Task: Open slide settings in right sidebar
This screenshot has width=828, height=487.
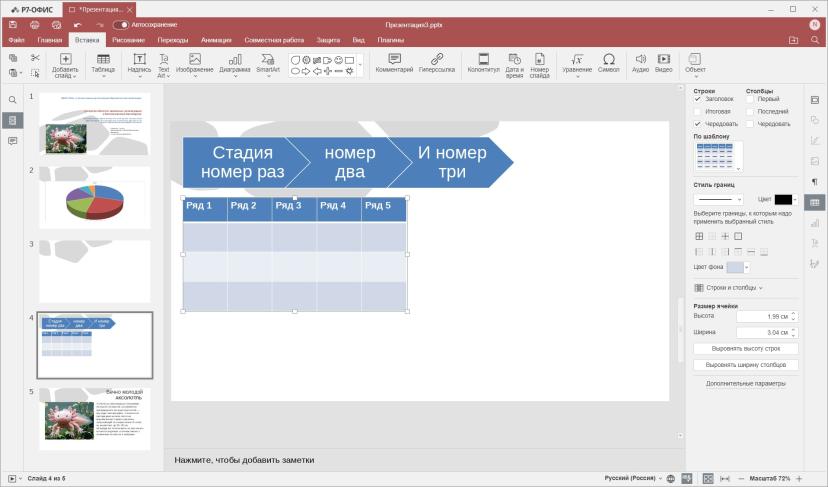Action: (815, 100)
